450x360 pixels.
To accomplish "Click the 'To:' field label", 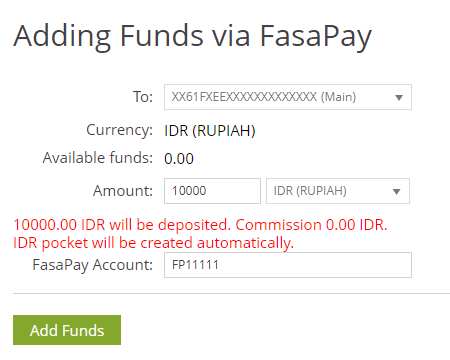I will click(143, 97).
